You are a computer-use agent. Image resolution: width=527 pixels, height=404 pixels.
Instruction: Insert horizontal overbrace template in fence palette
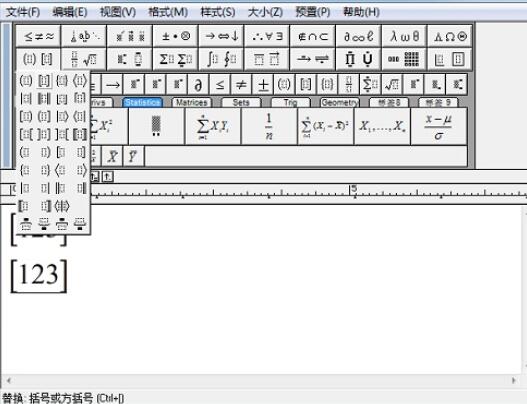pos(26,224)
